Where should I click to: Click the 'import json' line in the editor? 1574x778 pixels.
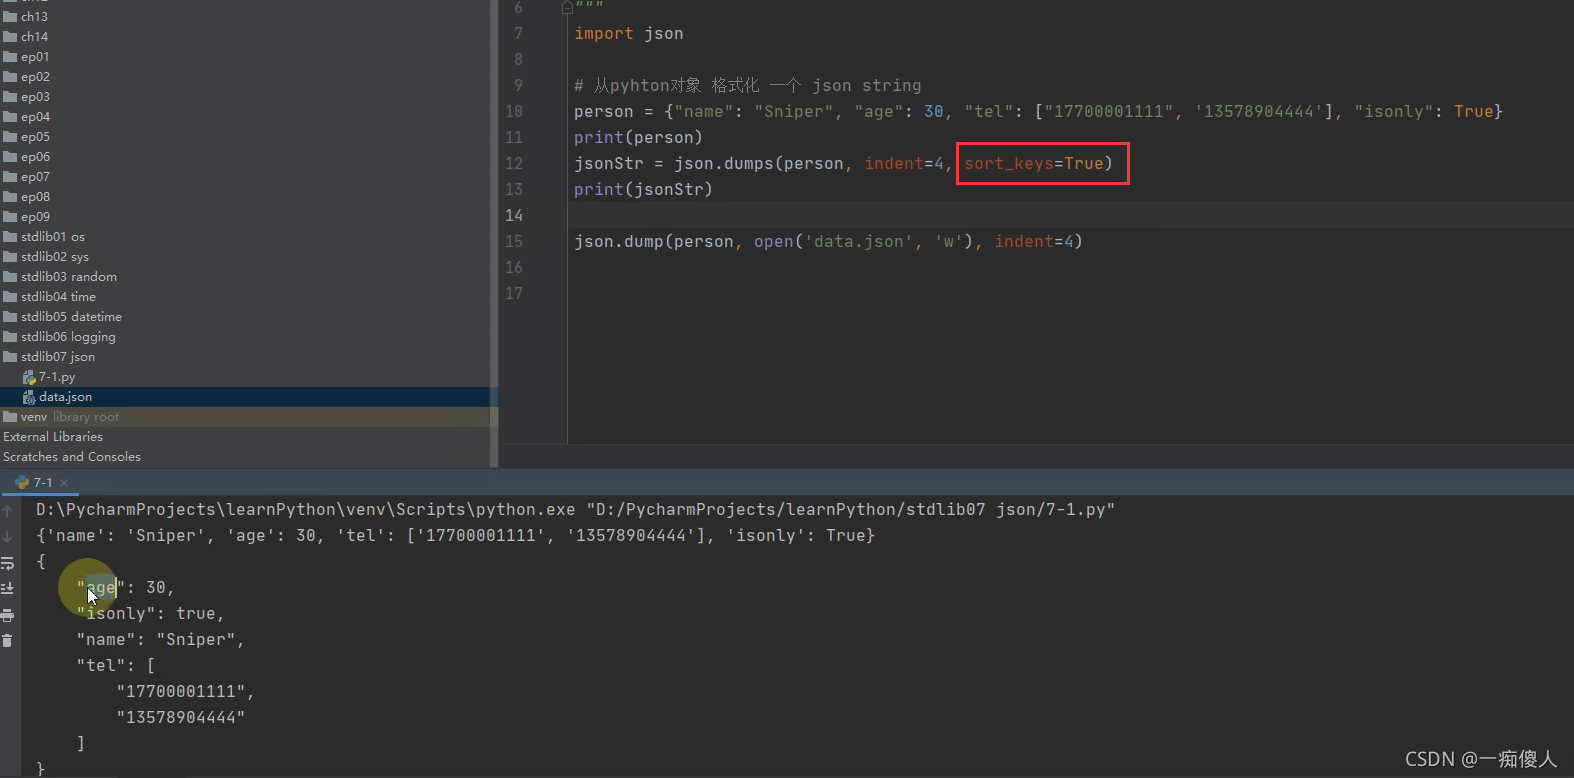[x=629, y=34]
